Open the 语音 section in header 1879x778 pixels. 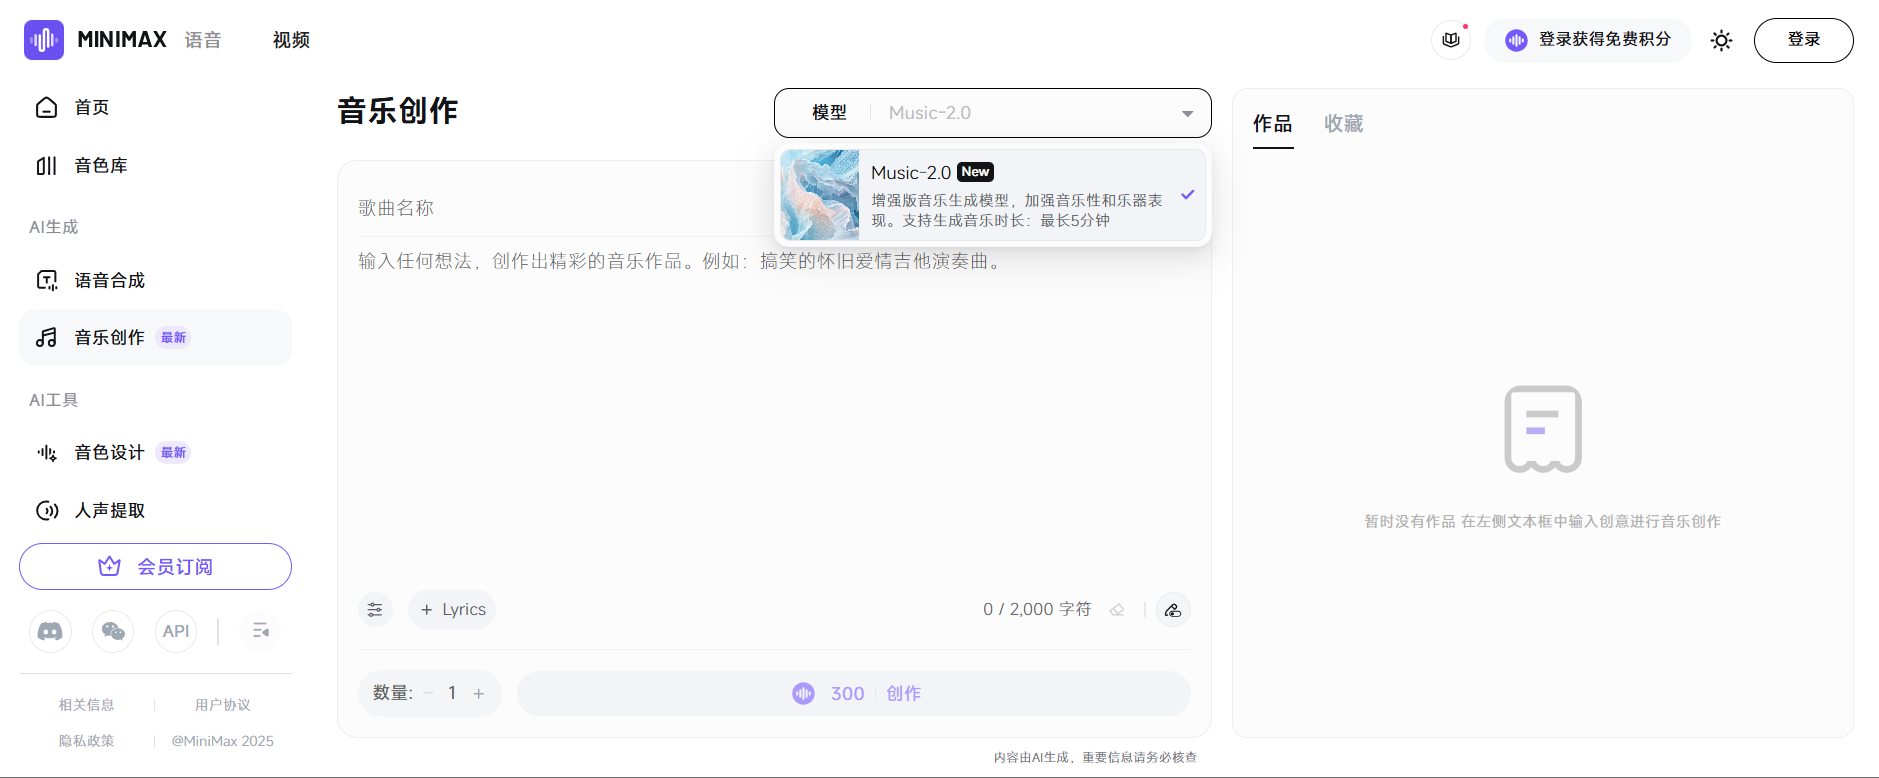tap(203, 40)
